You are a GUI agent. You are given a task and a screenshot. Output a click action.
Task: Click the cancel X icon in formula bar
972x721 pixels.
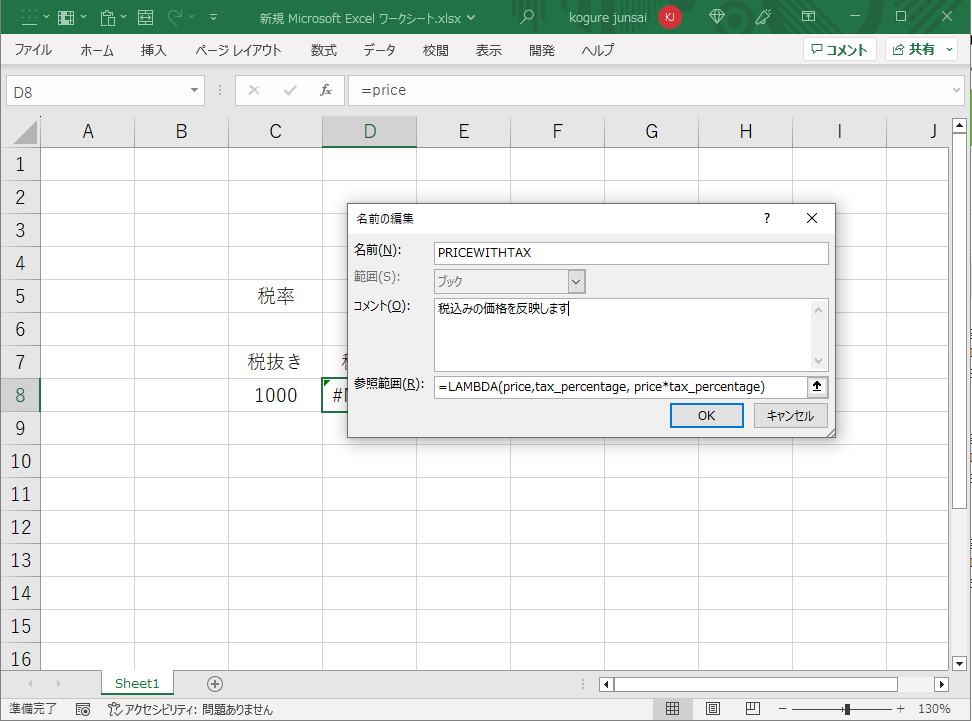254,91
